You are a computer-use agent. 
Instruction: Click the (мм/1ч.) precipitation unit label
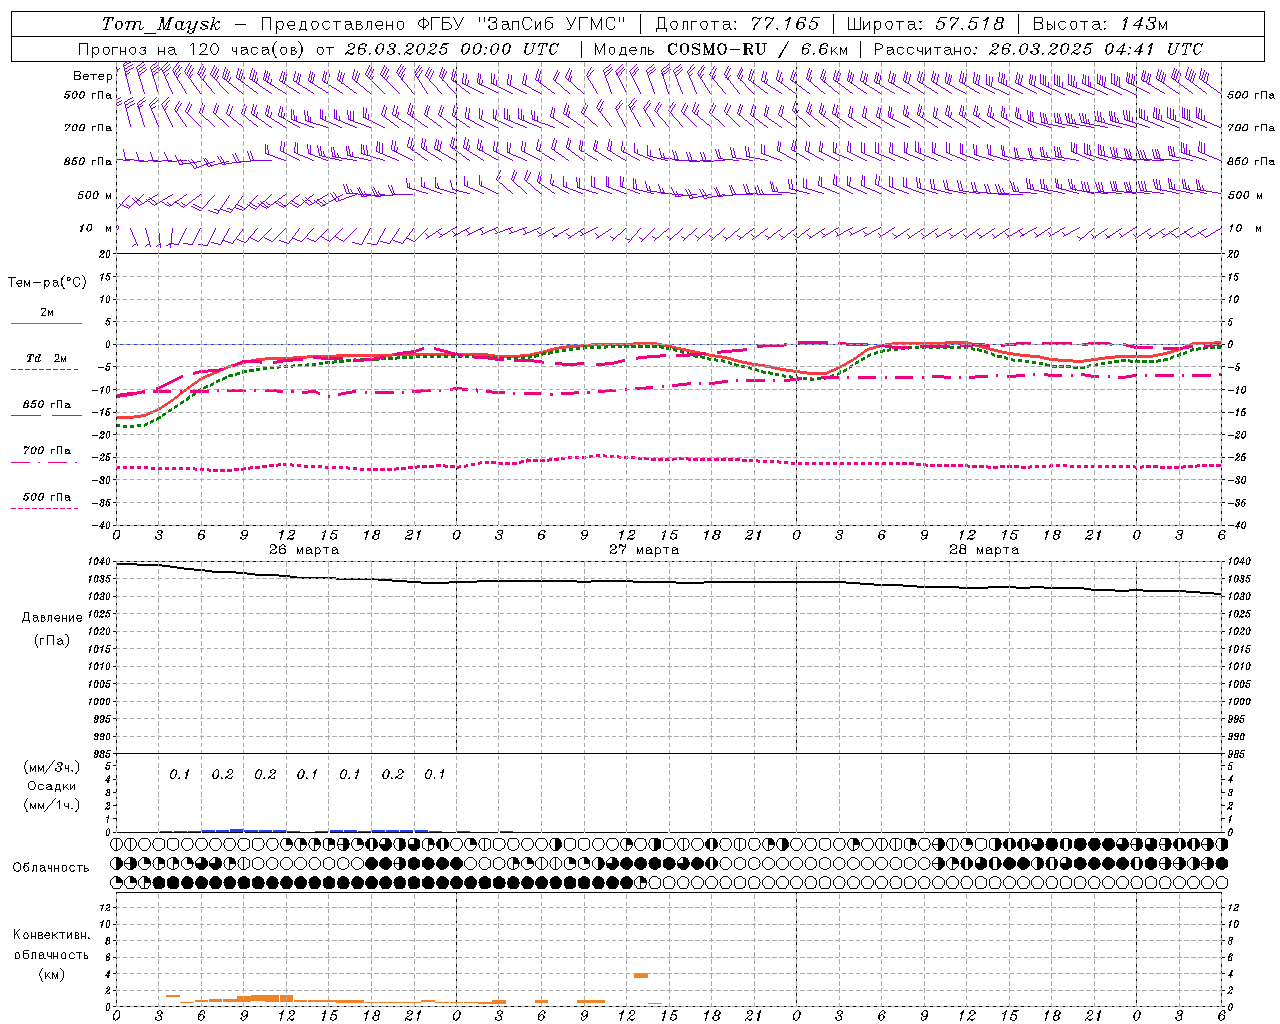[x=52, y=805]
